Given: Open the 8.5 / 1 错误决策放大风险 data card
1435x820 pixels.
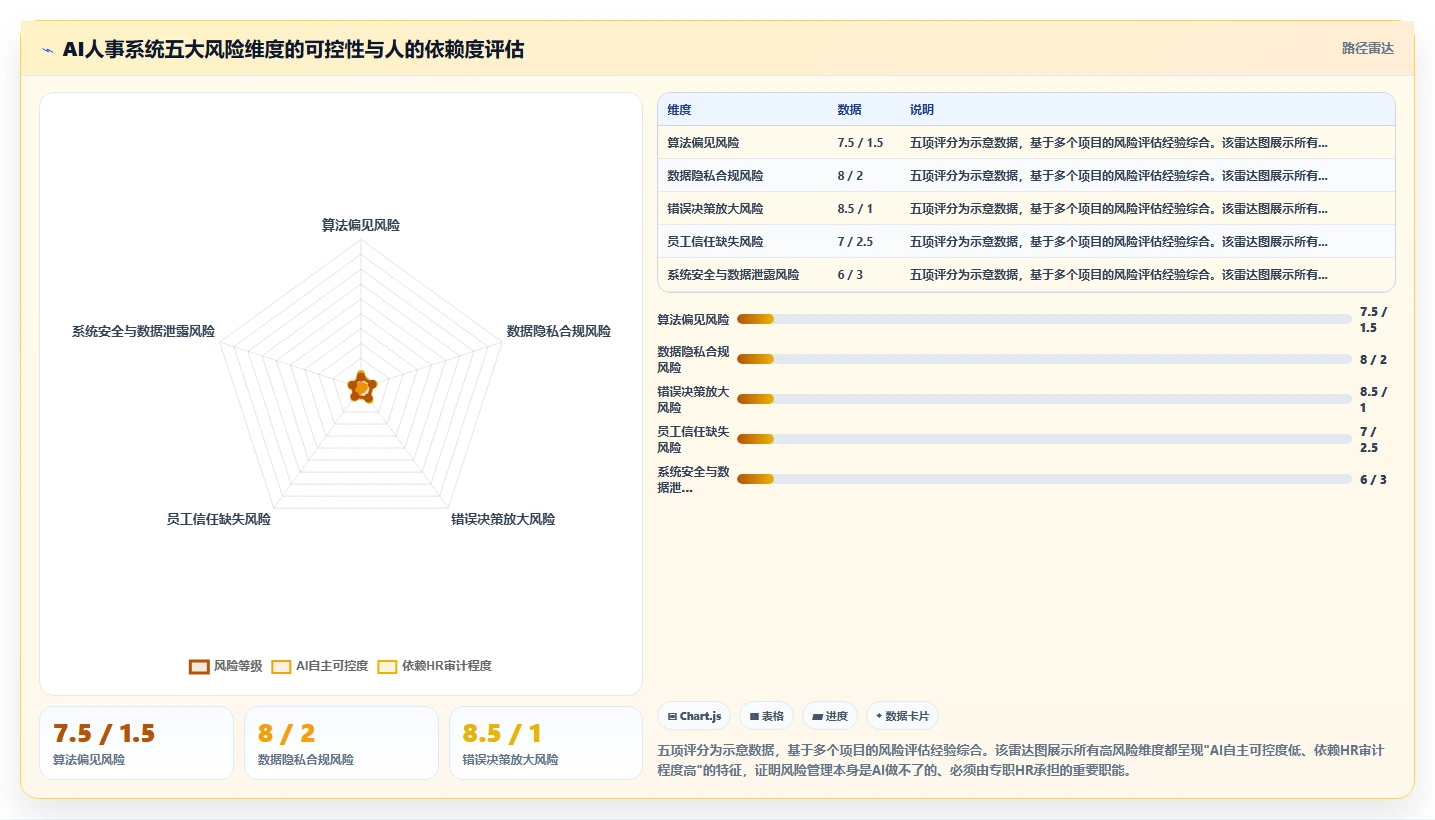Looking at the screenshot, I should [x=546, y=743].
